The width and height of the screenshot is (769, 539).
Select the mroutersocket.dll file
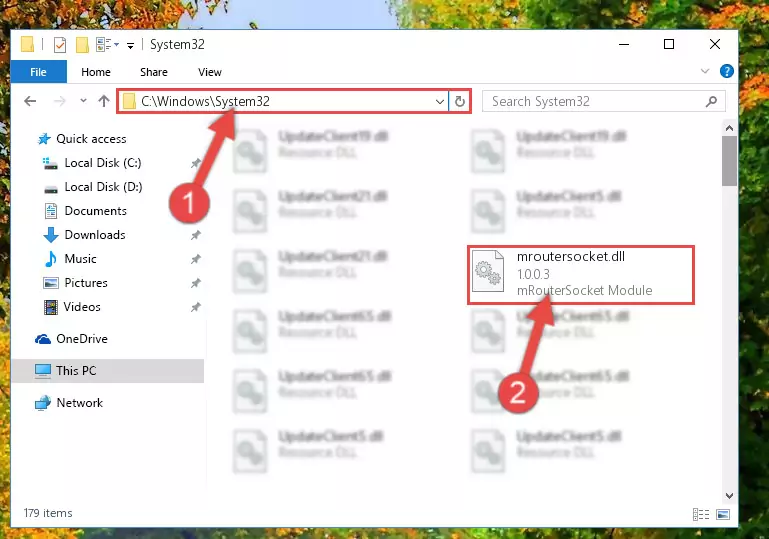click(x=581, y=275)
